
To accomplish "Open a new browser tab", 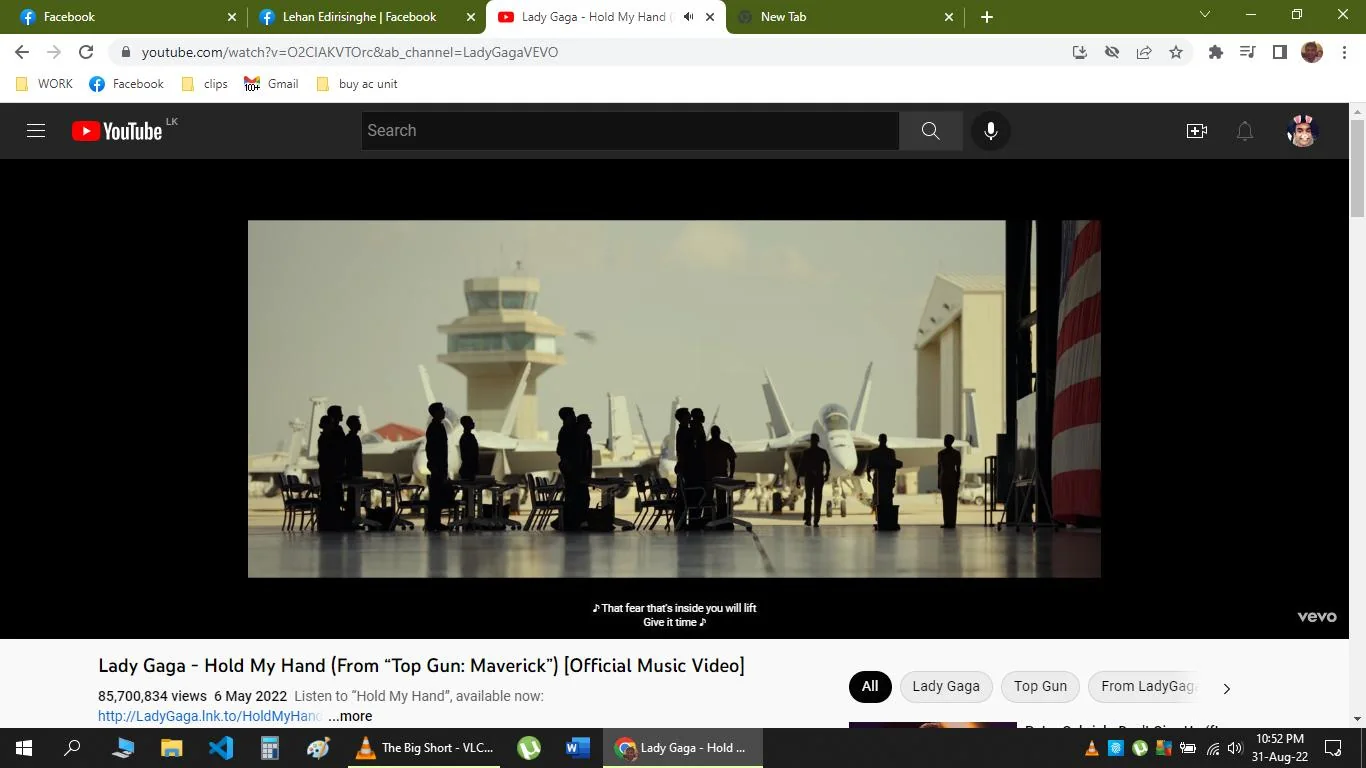I will (x=987, y=17).
